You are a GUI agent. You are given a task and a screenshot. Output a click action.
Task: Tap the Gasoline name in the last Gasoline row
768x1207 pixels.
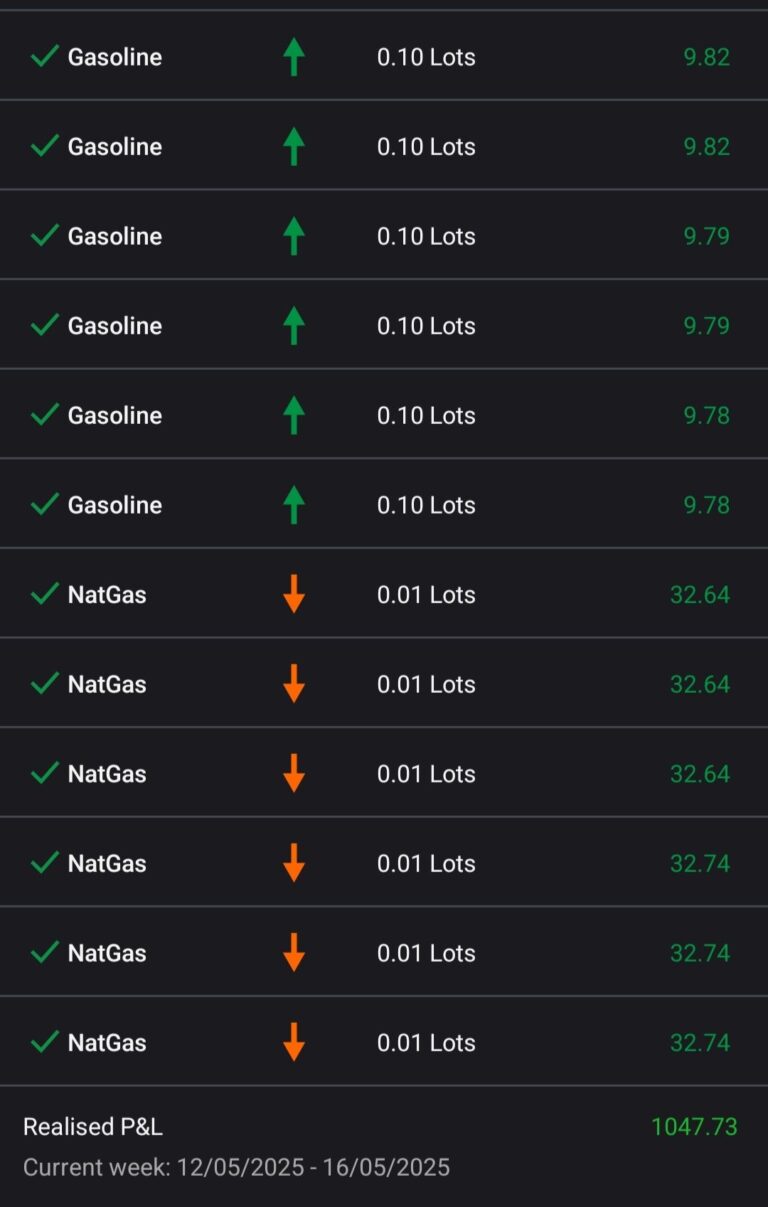pyautogui.click(x=115, y=504)
